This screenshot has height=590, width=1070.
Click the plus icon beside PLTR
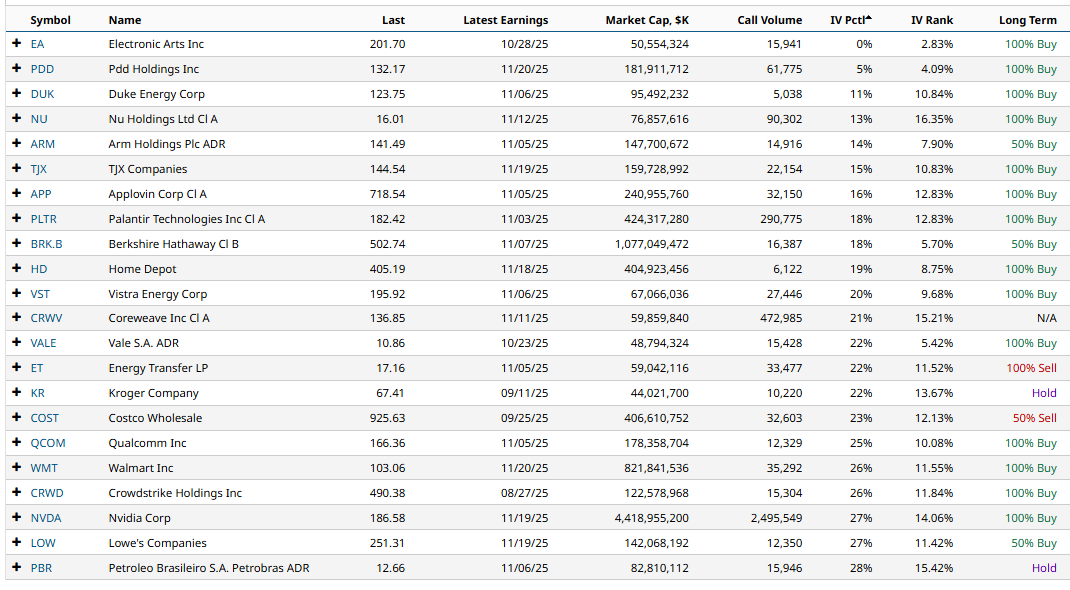click(16, 219)
